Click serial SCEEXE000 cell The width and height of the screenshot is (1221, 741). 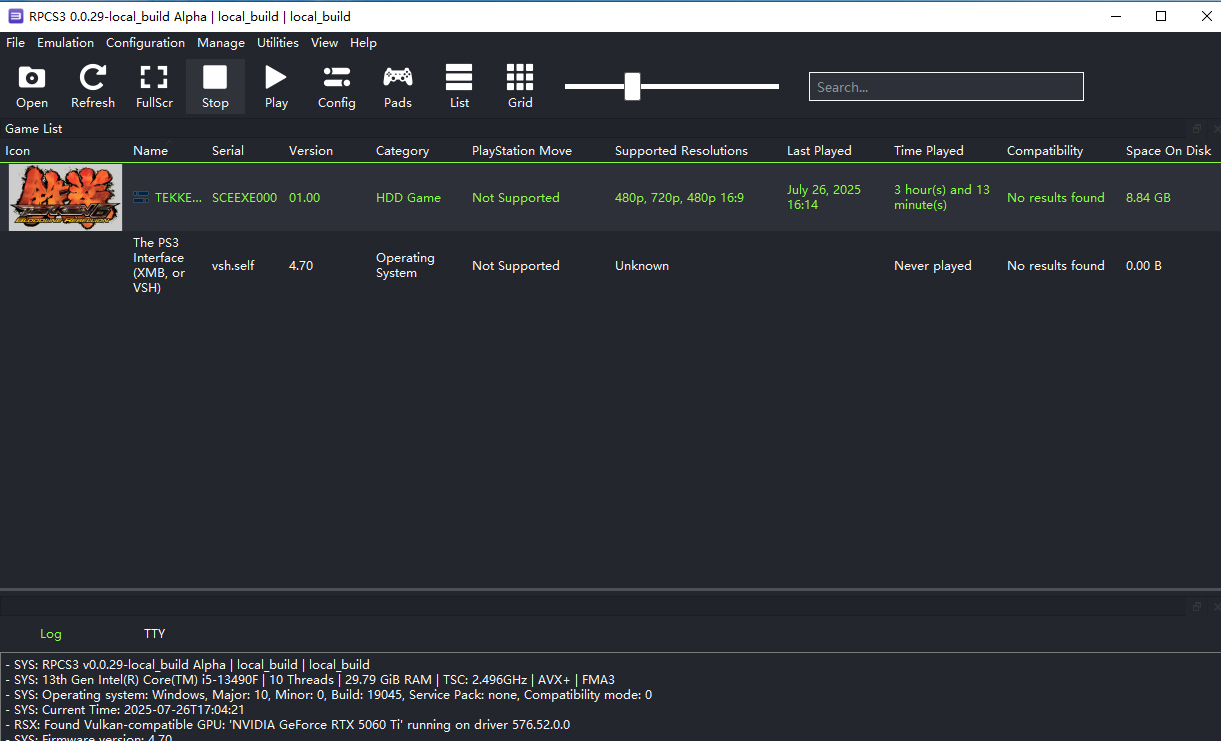point(245,198)
